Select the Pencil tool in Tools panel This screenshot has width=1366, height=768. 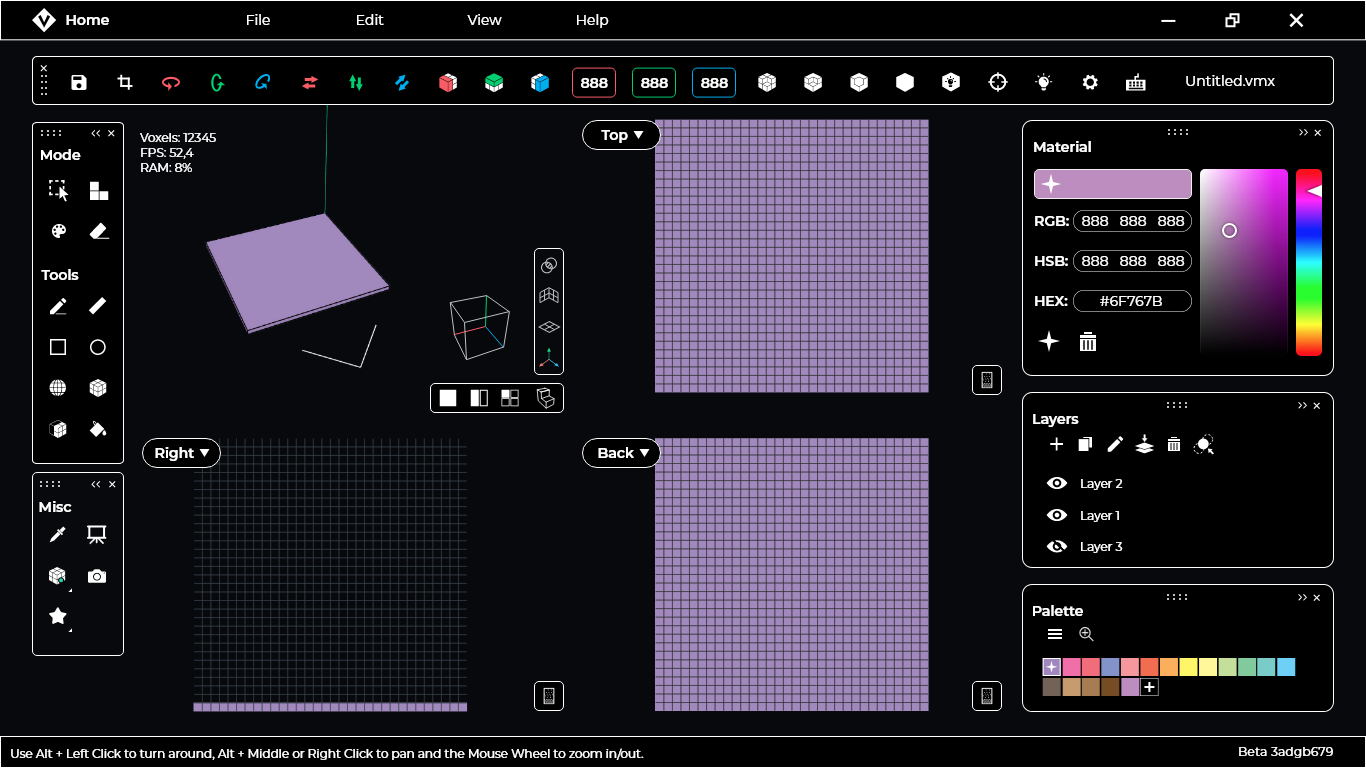pos(58,305)
